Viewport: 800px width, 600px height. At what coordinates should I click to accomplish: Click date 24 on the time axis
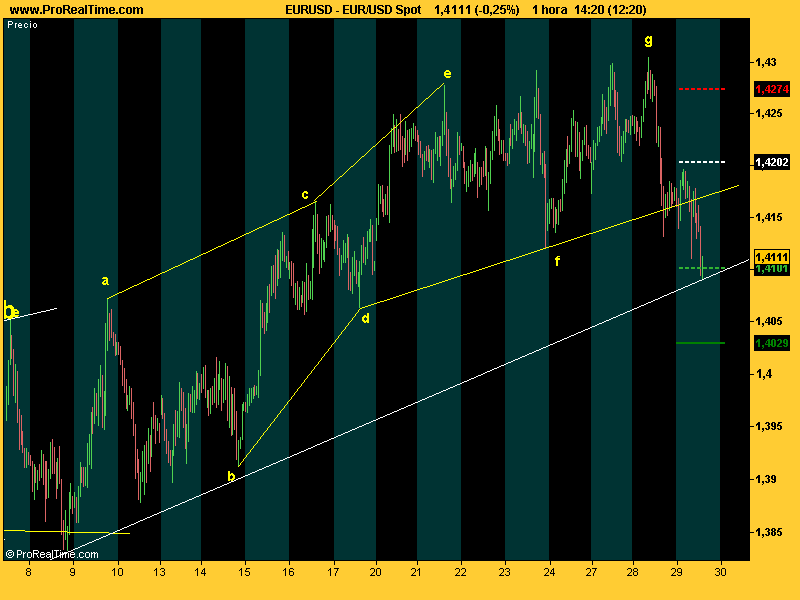(549, 572)
